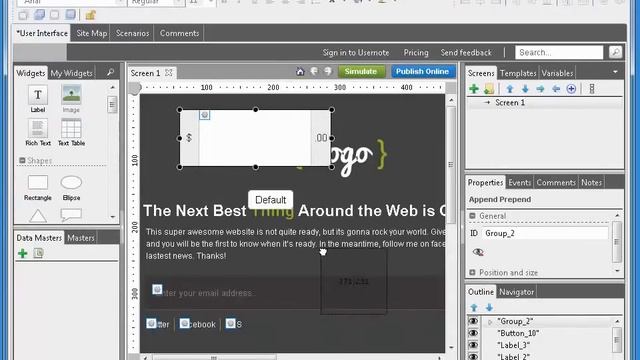Image resolution: width=640 pixels, height=360 pixels.
Task: Select the Rectangle shape widget
Action: [x=38, y=187]
